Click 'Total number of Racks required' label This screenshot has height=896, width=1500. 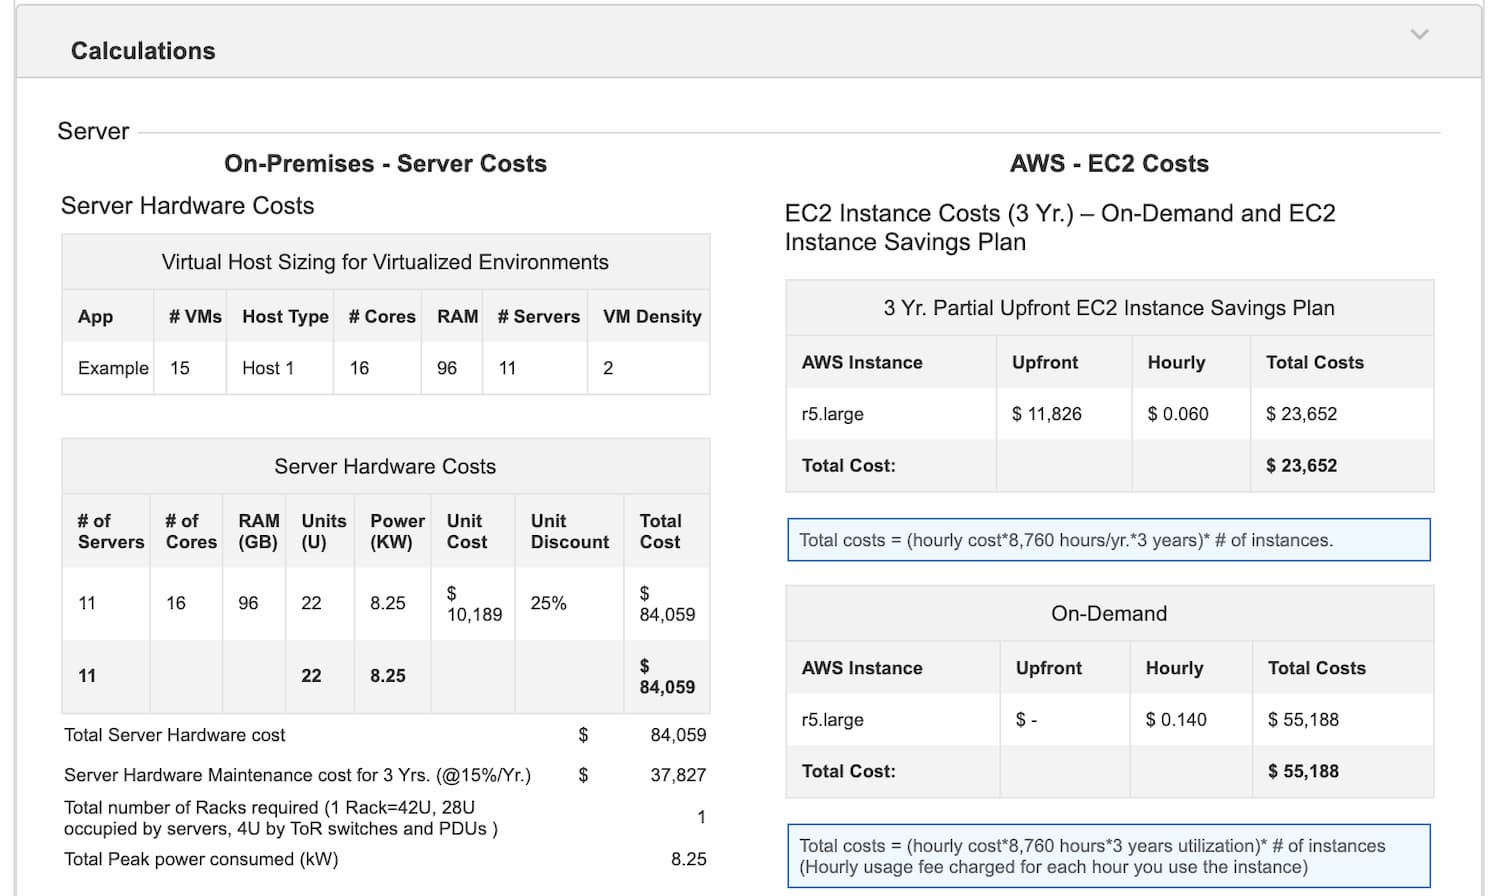(x=281, y=818)
